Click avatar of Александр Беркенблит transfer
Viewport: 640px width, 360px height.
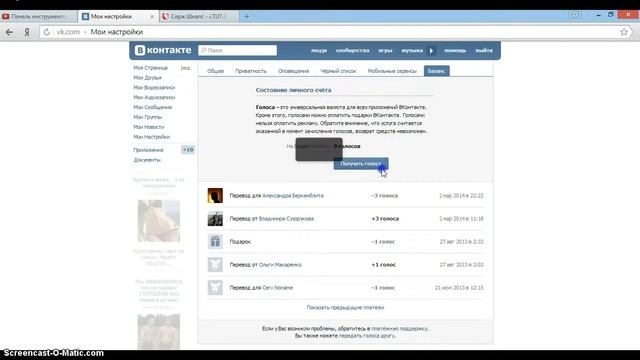215,196
